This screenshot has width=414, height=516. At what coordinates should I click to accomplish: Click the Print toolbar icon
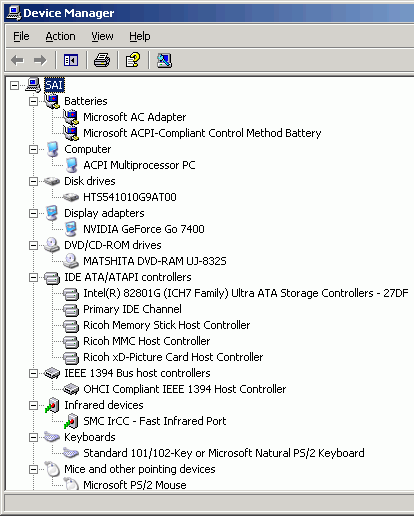[102, 60]
